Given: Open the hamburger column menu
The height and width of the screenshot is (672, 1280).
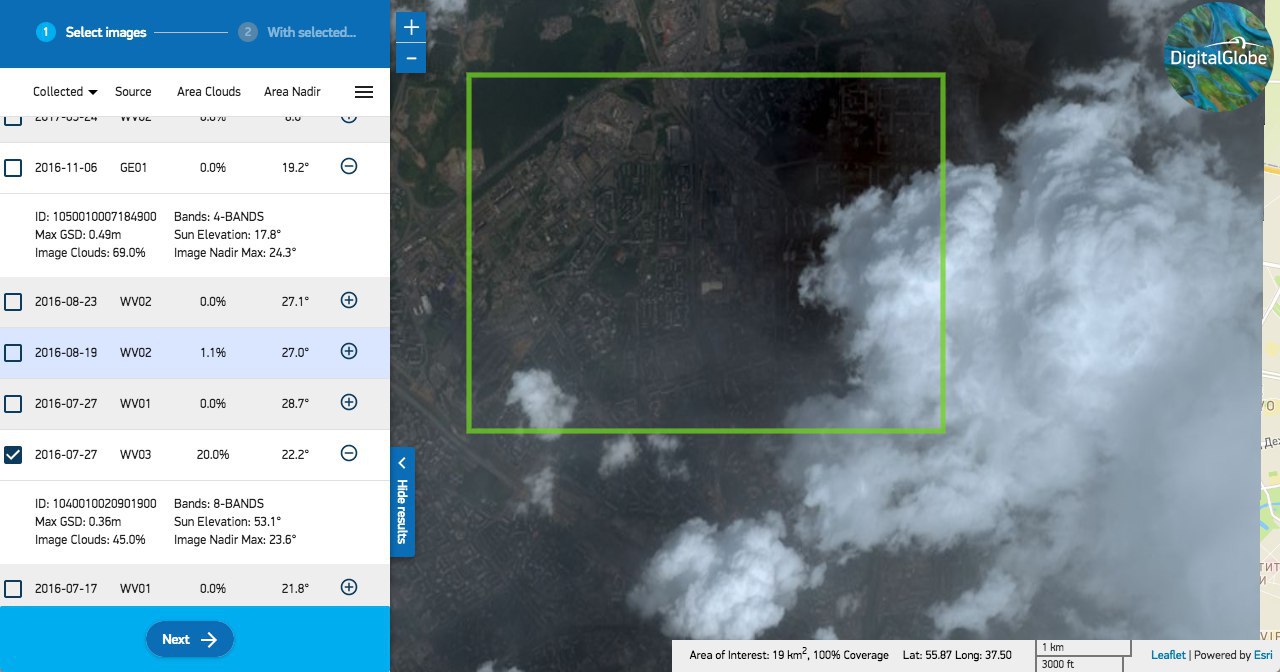Looking at the screenshot, I should (x=364, y=91).
